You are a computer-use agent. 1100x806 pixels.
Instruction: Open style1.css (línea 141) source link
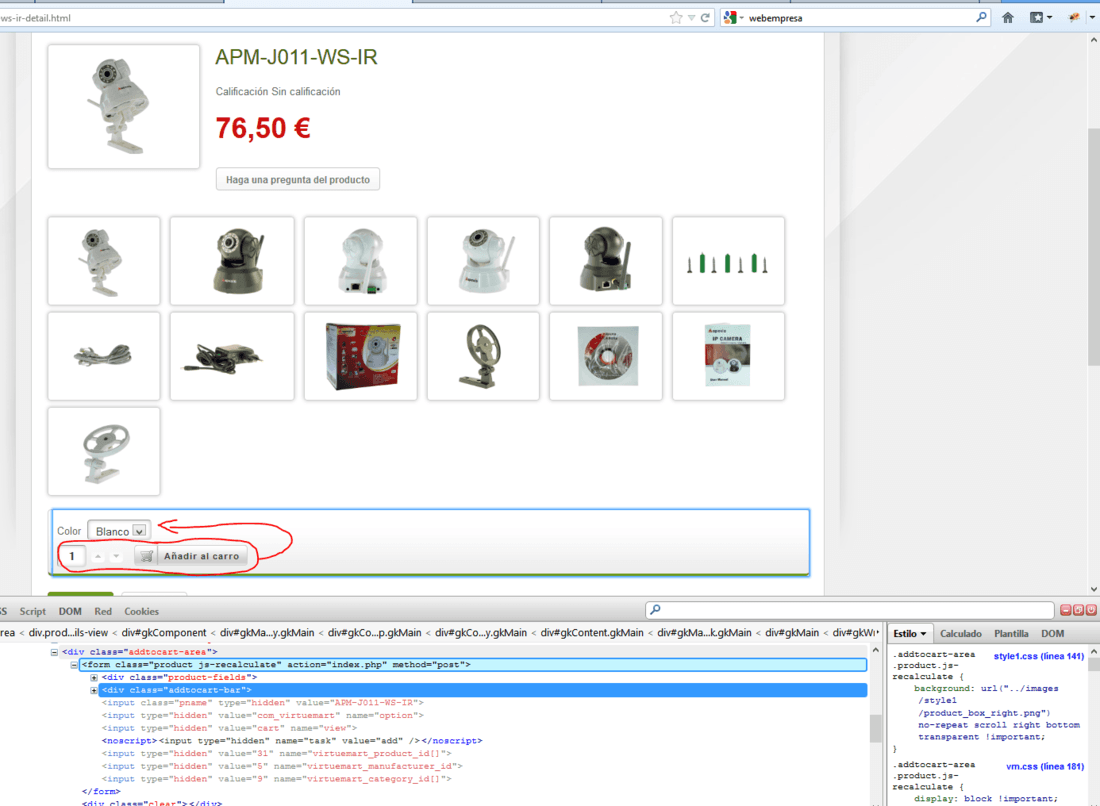pyautogui.click(x=1039, y=656)
